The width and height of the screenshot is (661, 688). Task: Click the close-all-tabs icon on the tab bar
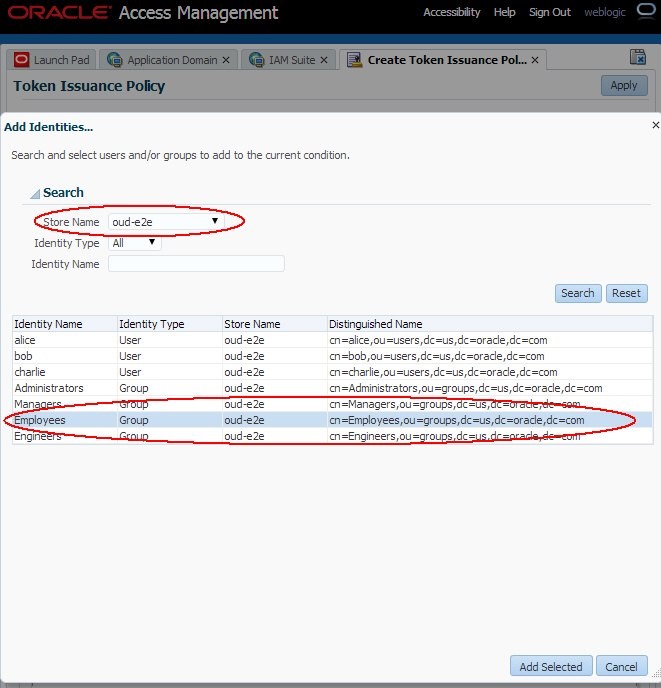[x=638, y=57]
